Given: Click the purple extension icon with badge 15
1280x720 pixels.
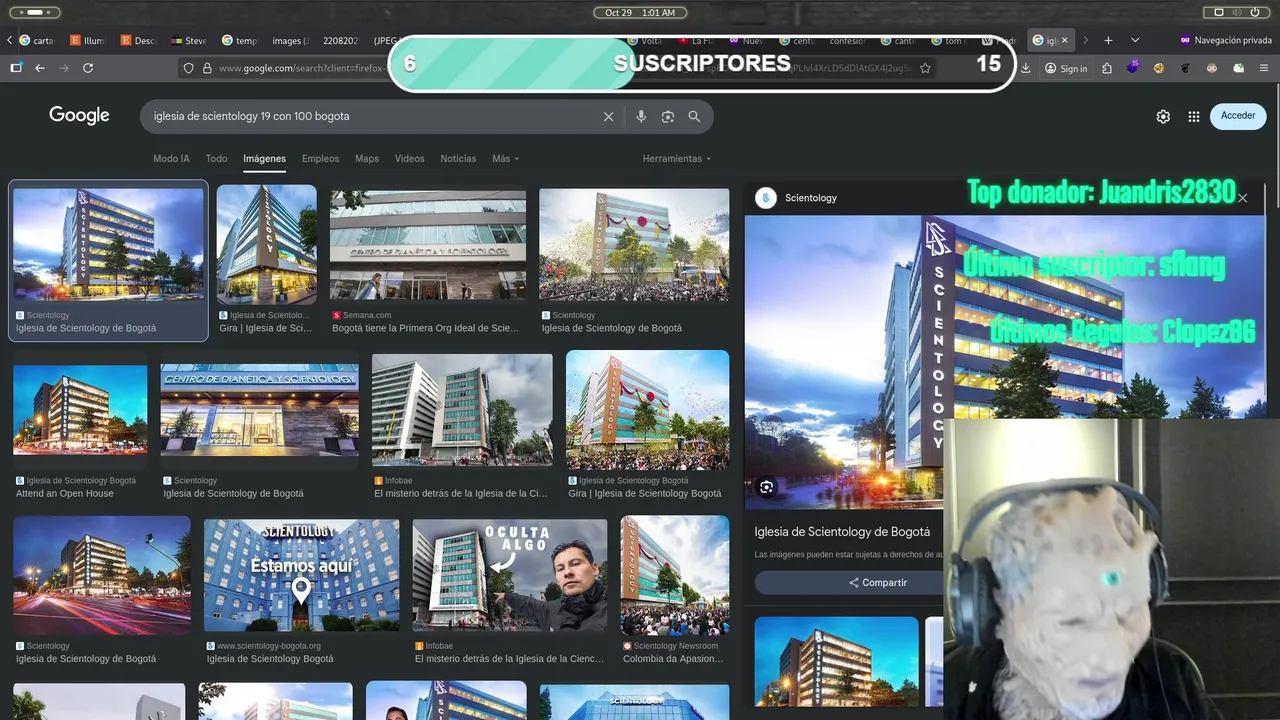Looking at the screenshot, I should 1133,68.
